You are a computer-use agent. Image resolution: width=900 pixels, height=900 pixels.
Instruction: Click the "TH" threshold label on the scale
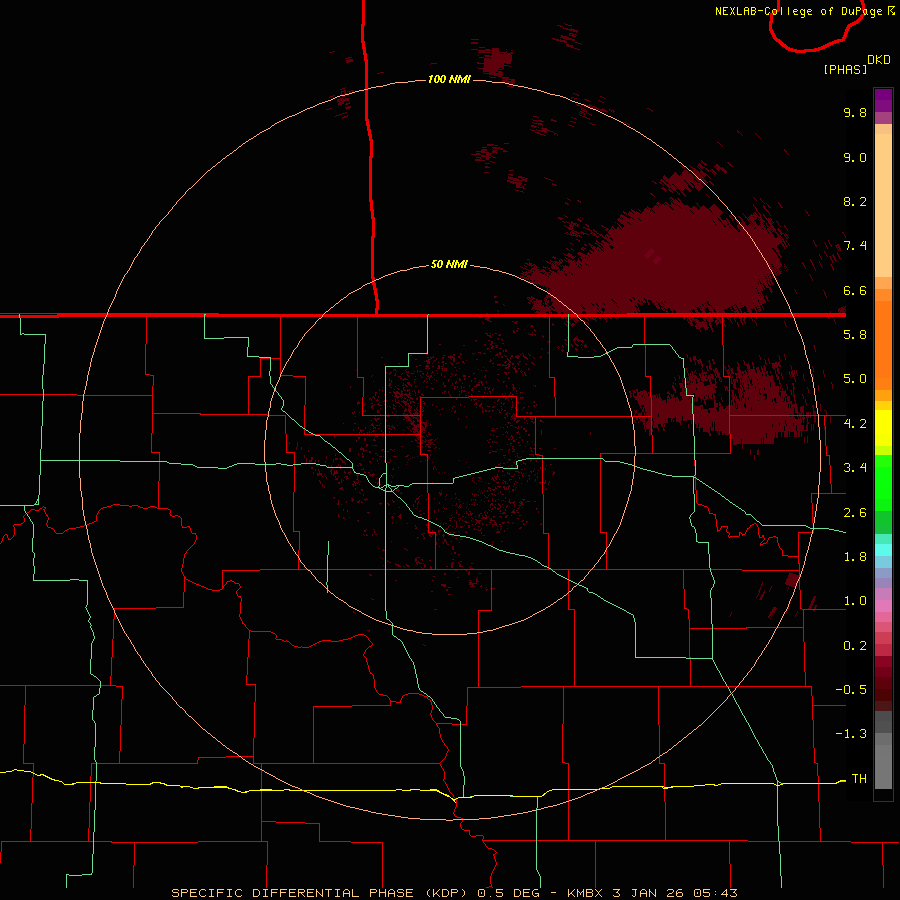859,779
